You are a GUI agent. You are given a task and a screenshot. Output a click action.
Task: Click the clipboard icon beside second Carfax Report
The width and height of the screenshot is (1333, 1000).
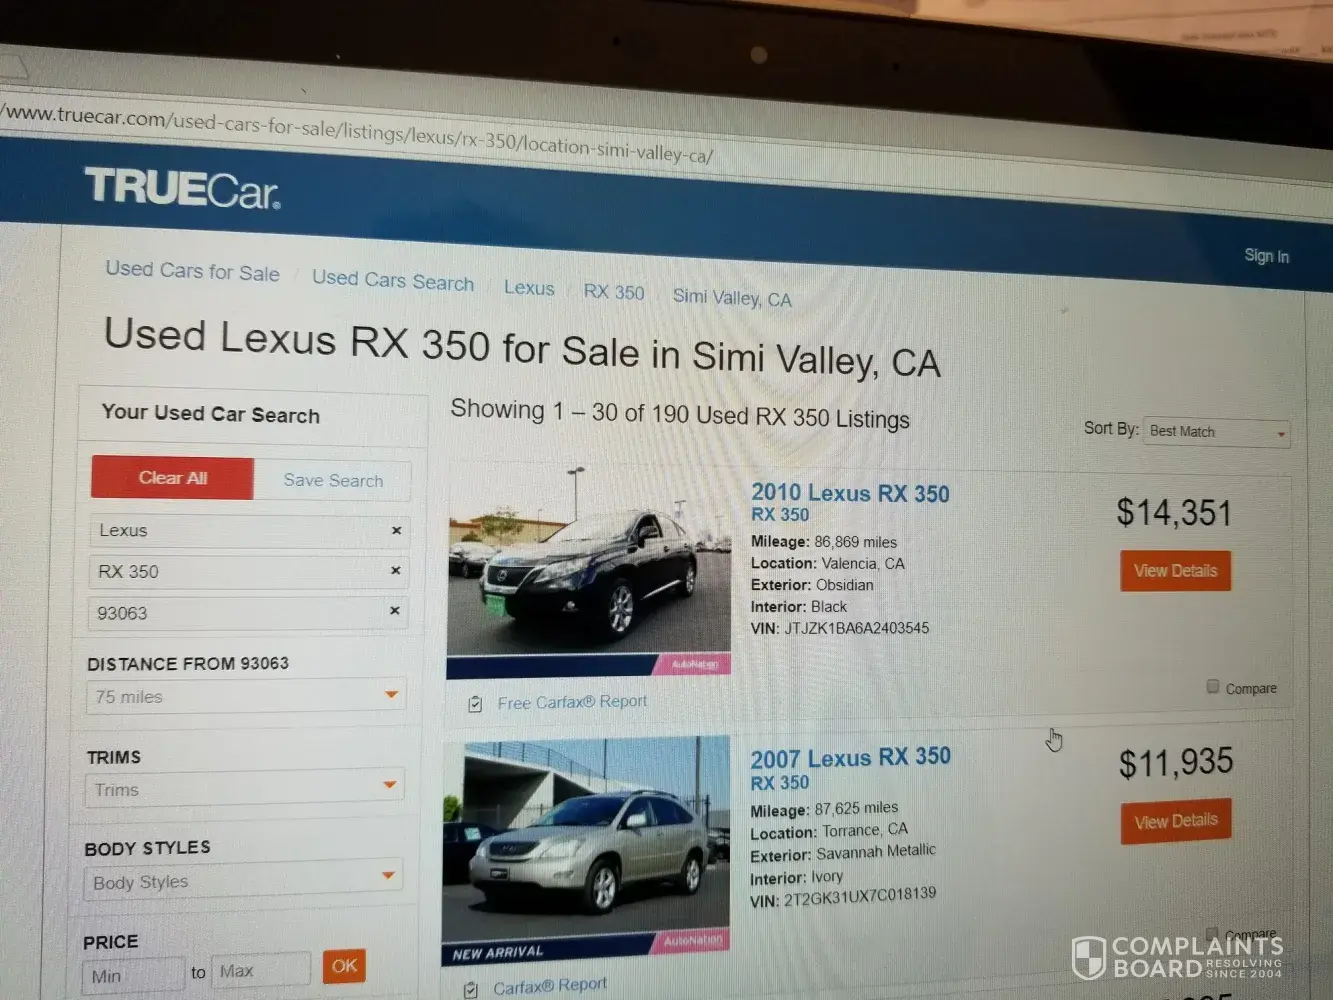click(471, 990)
